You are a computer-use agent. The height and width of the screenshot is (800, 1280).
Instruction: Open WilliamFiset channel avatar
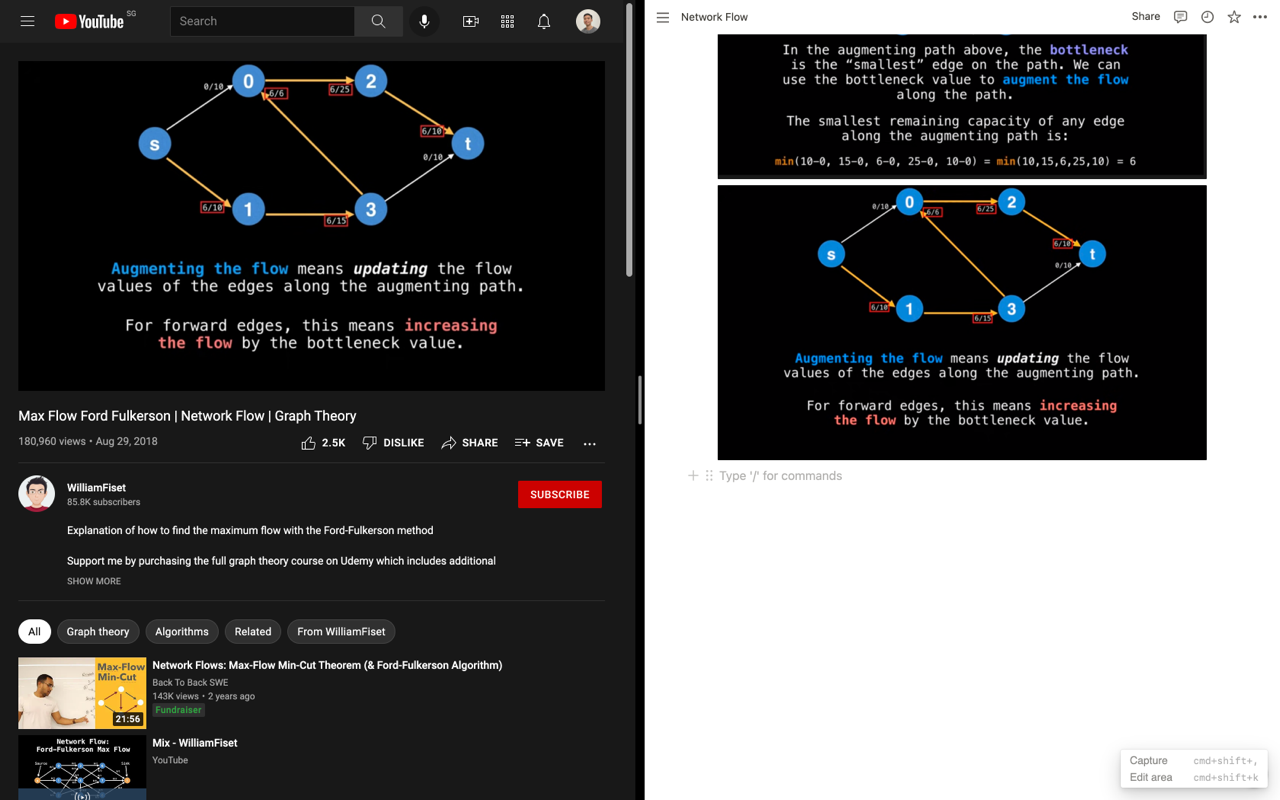point(36,494)
